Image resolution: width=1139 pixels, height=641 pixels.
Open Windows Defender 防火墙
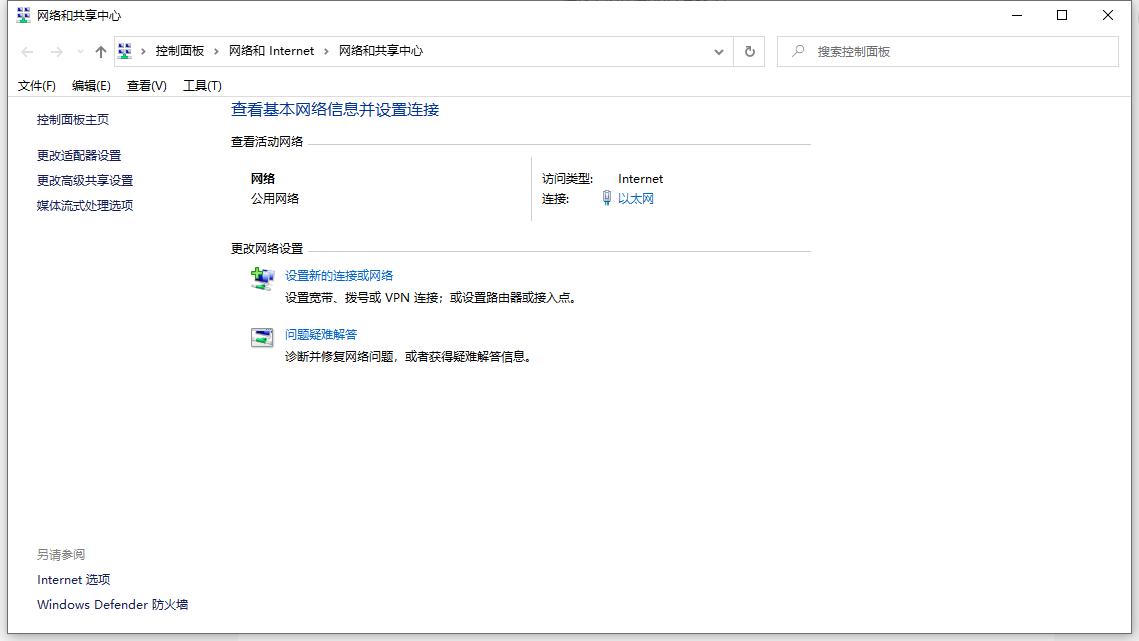(112, 604)
